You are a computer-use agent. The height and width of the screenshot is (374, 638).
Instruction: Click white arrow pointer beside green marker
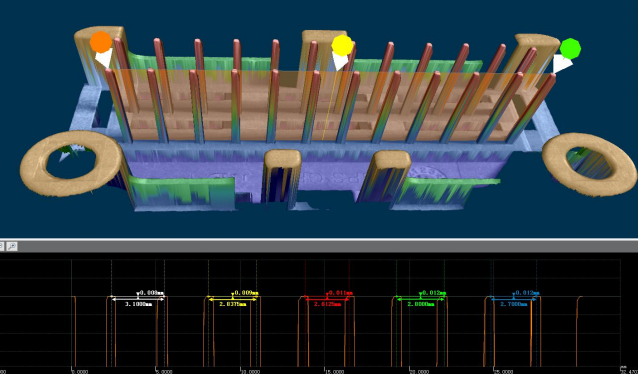562,63
